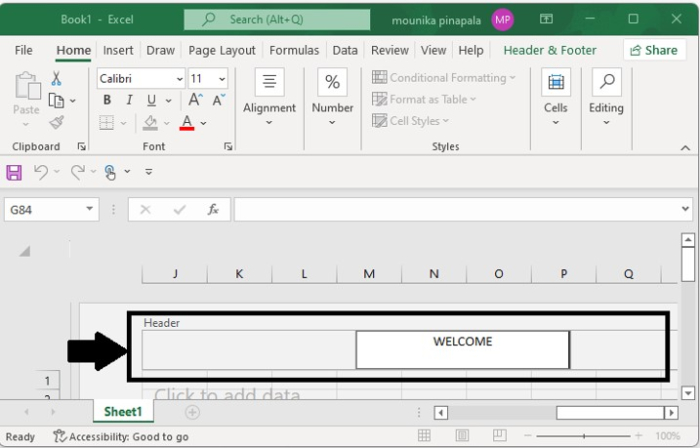This screenshot has height=448, width=700.
Task: Click the Undo arrow icon
Action: click(x=41, y=172)
